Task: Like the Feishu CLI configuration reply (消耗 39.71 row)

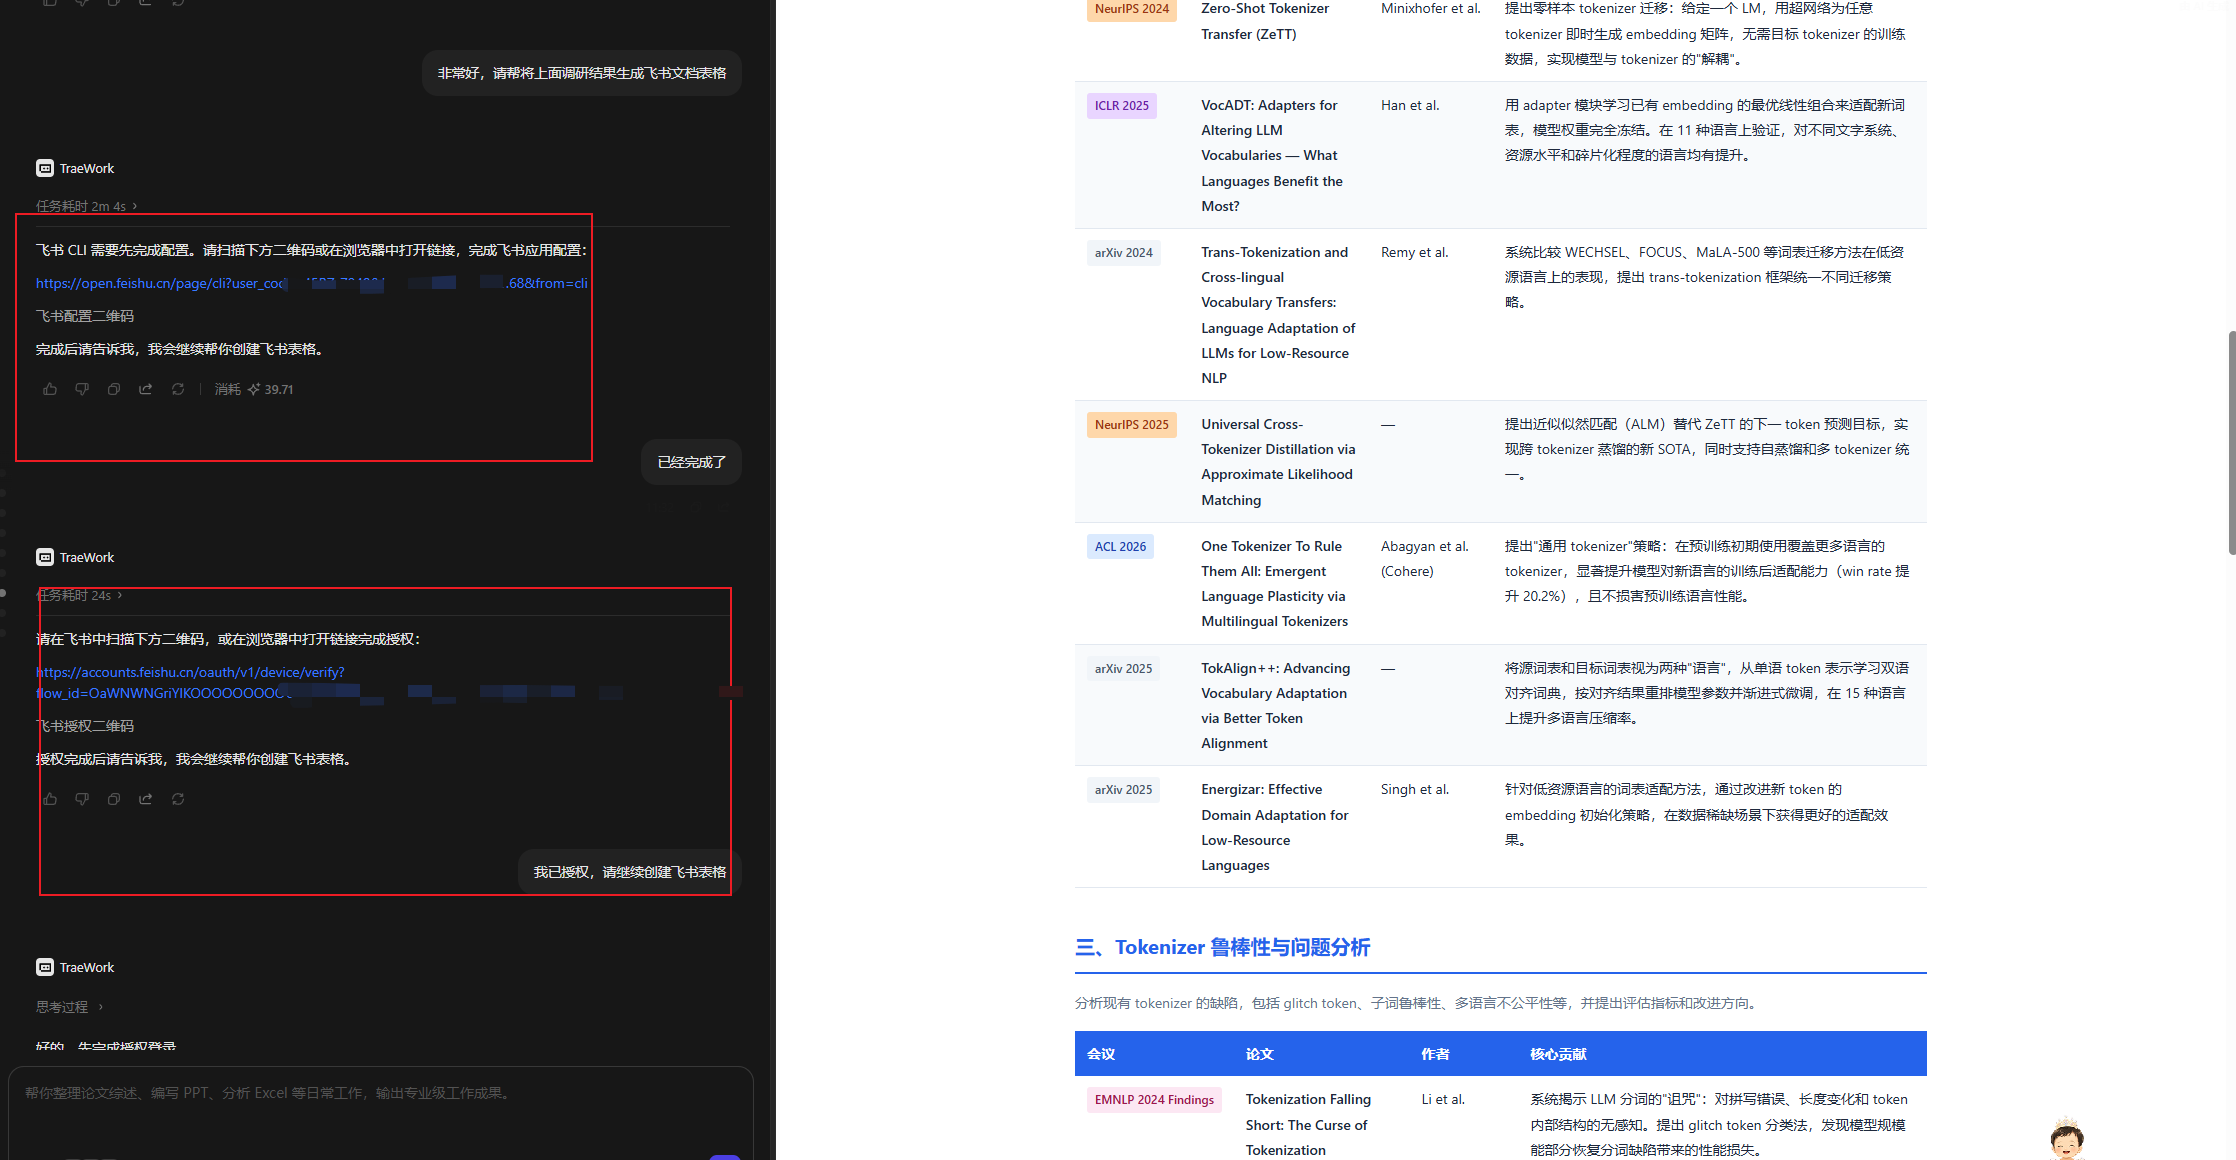Action: coord(50,389)
